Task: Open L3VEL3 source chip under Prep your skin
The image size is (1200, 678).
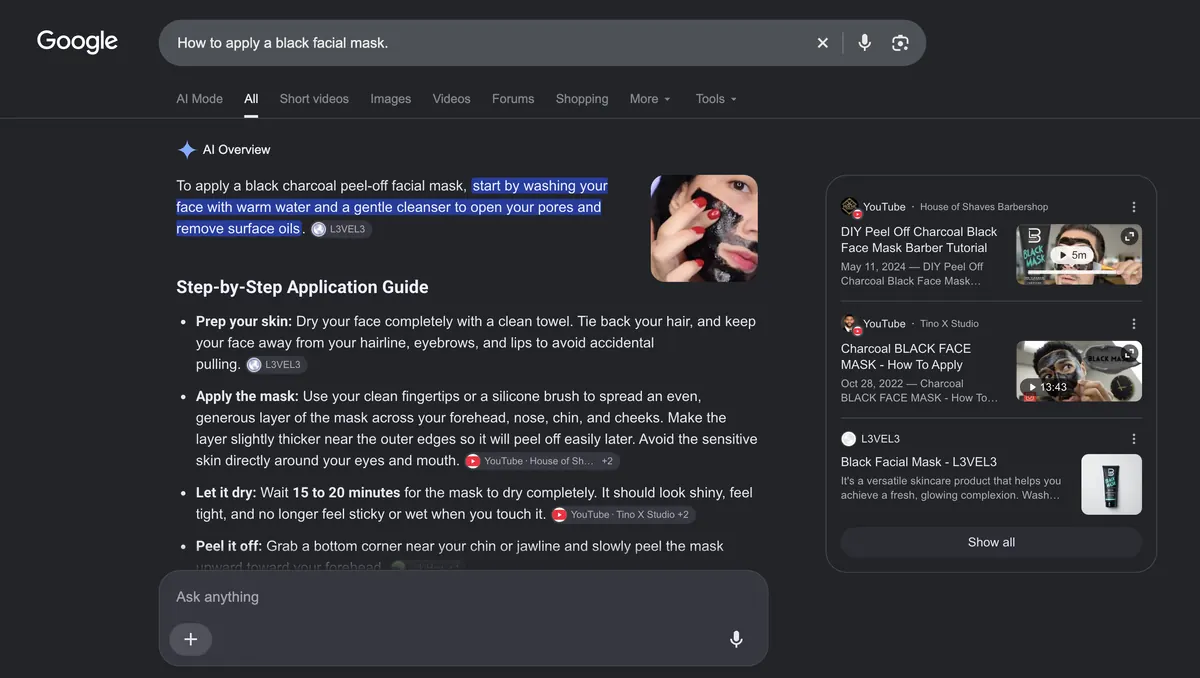Action: pos(276,365)
